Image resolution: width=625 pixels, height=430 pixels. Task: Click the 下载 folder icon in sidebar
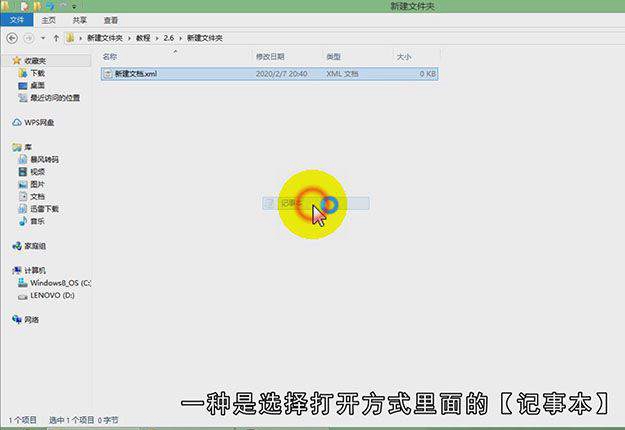[23, 73]
